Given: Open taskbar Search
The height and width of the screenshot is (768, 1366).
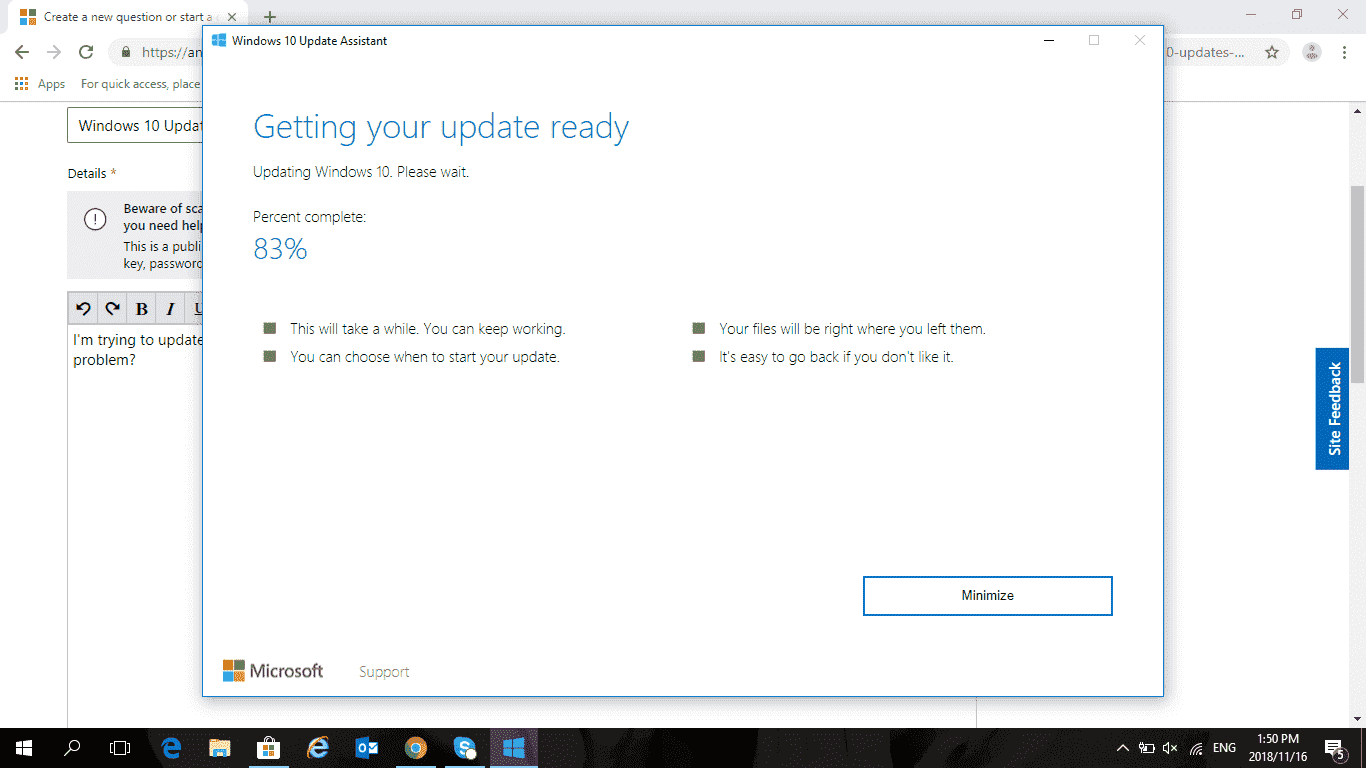Looking at the screenshot, I should pos(72,747).
